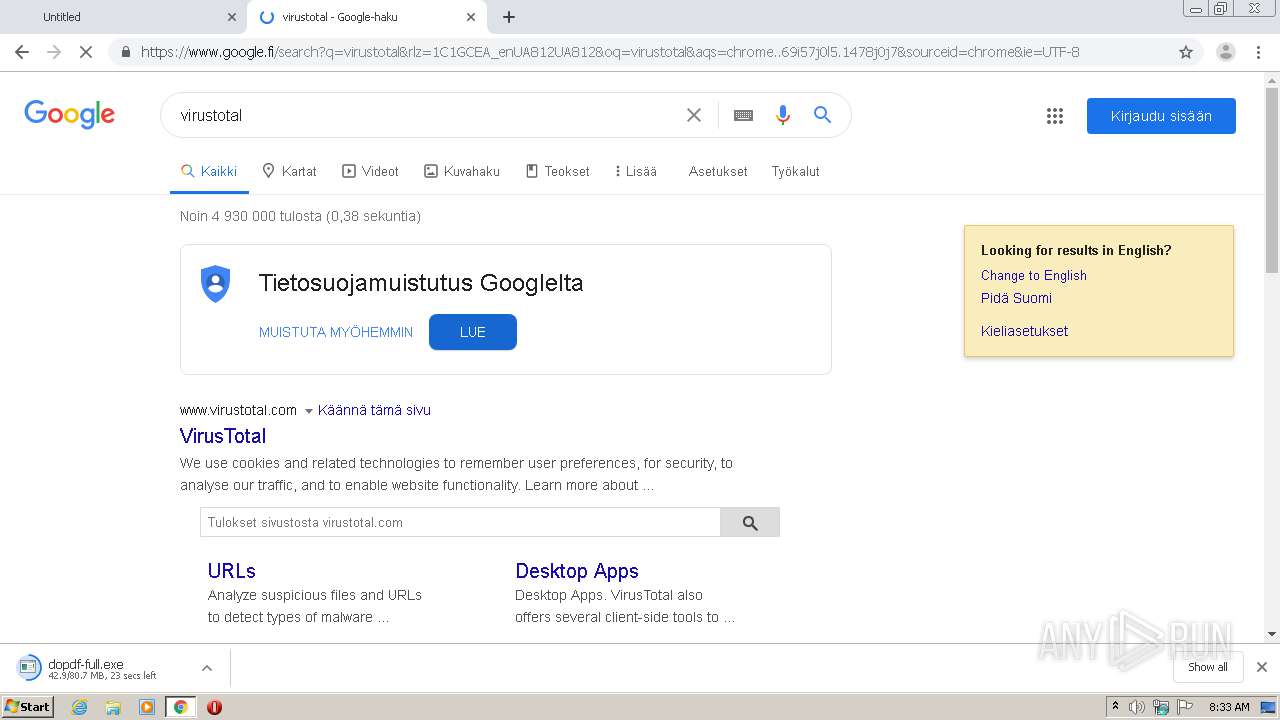Screen dimensions: 1280x720
Task: Open the Chrome three-dot menu
Action: pos(1259,52)
